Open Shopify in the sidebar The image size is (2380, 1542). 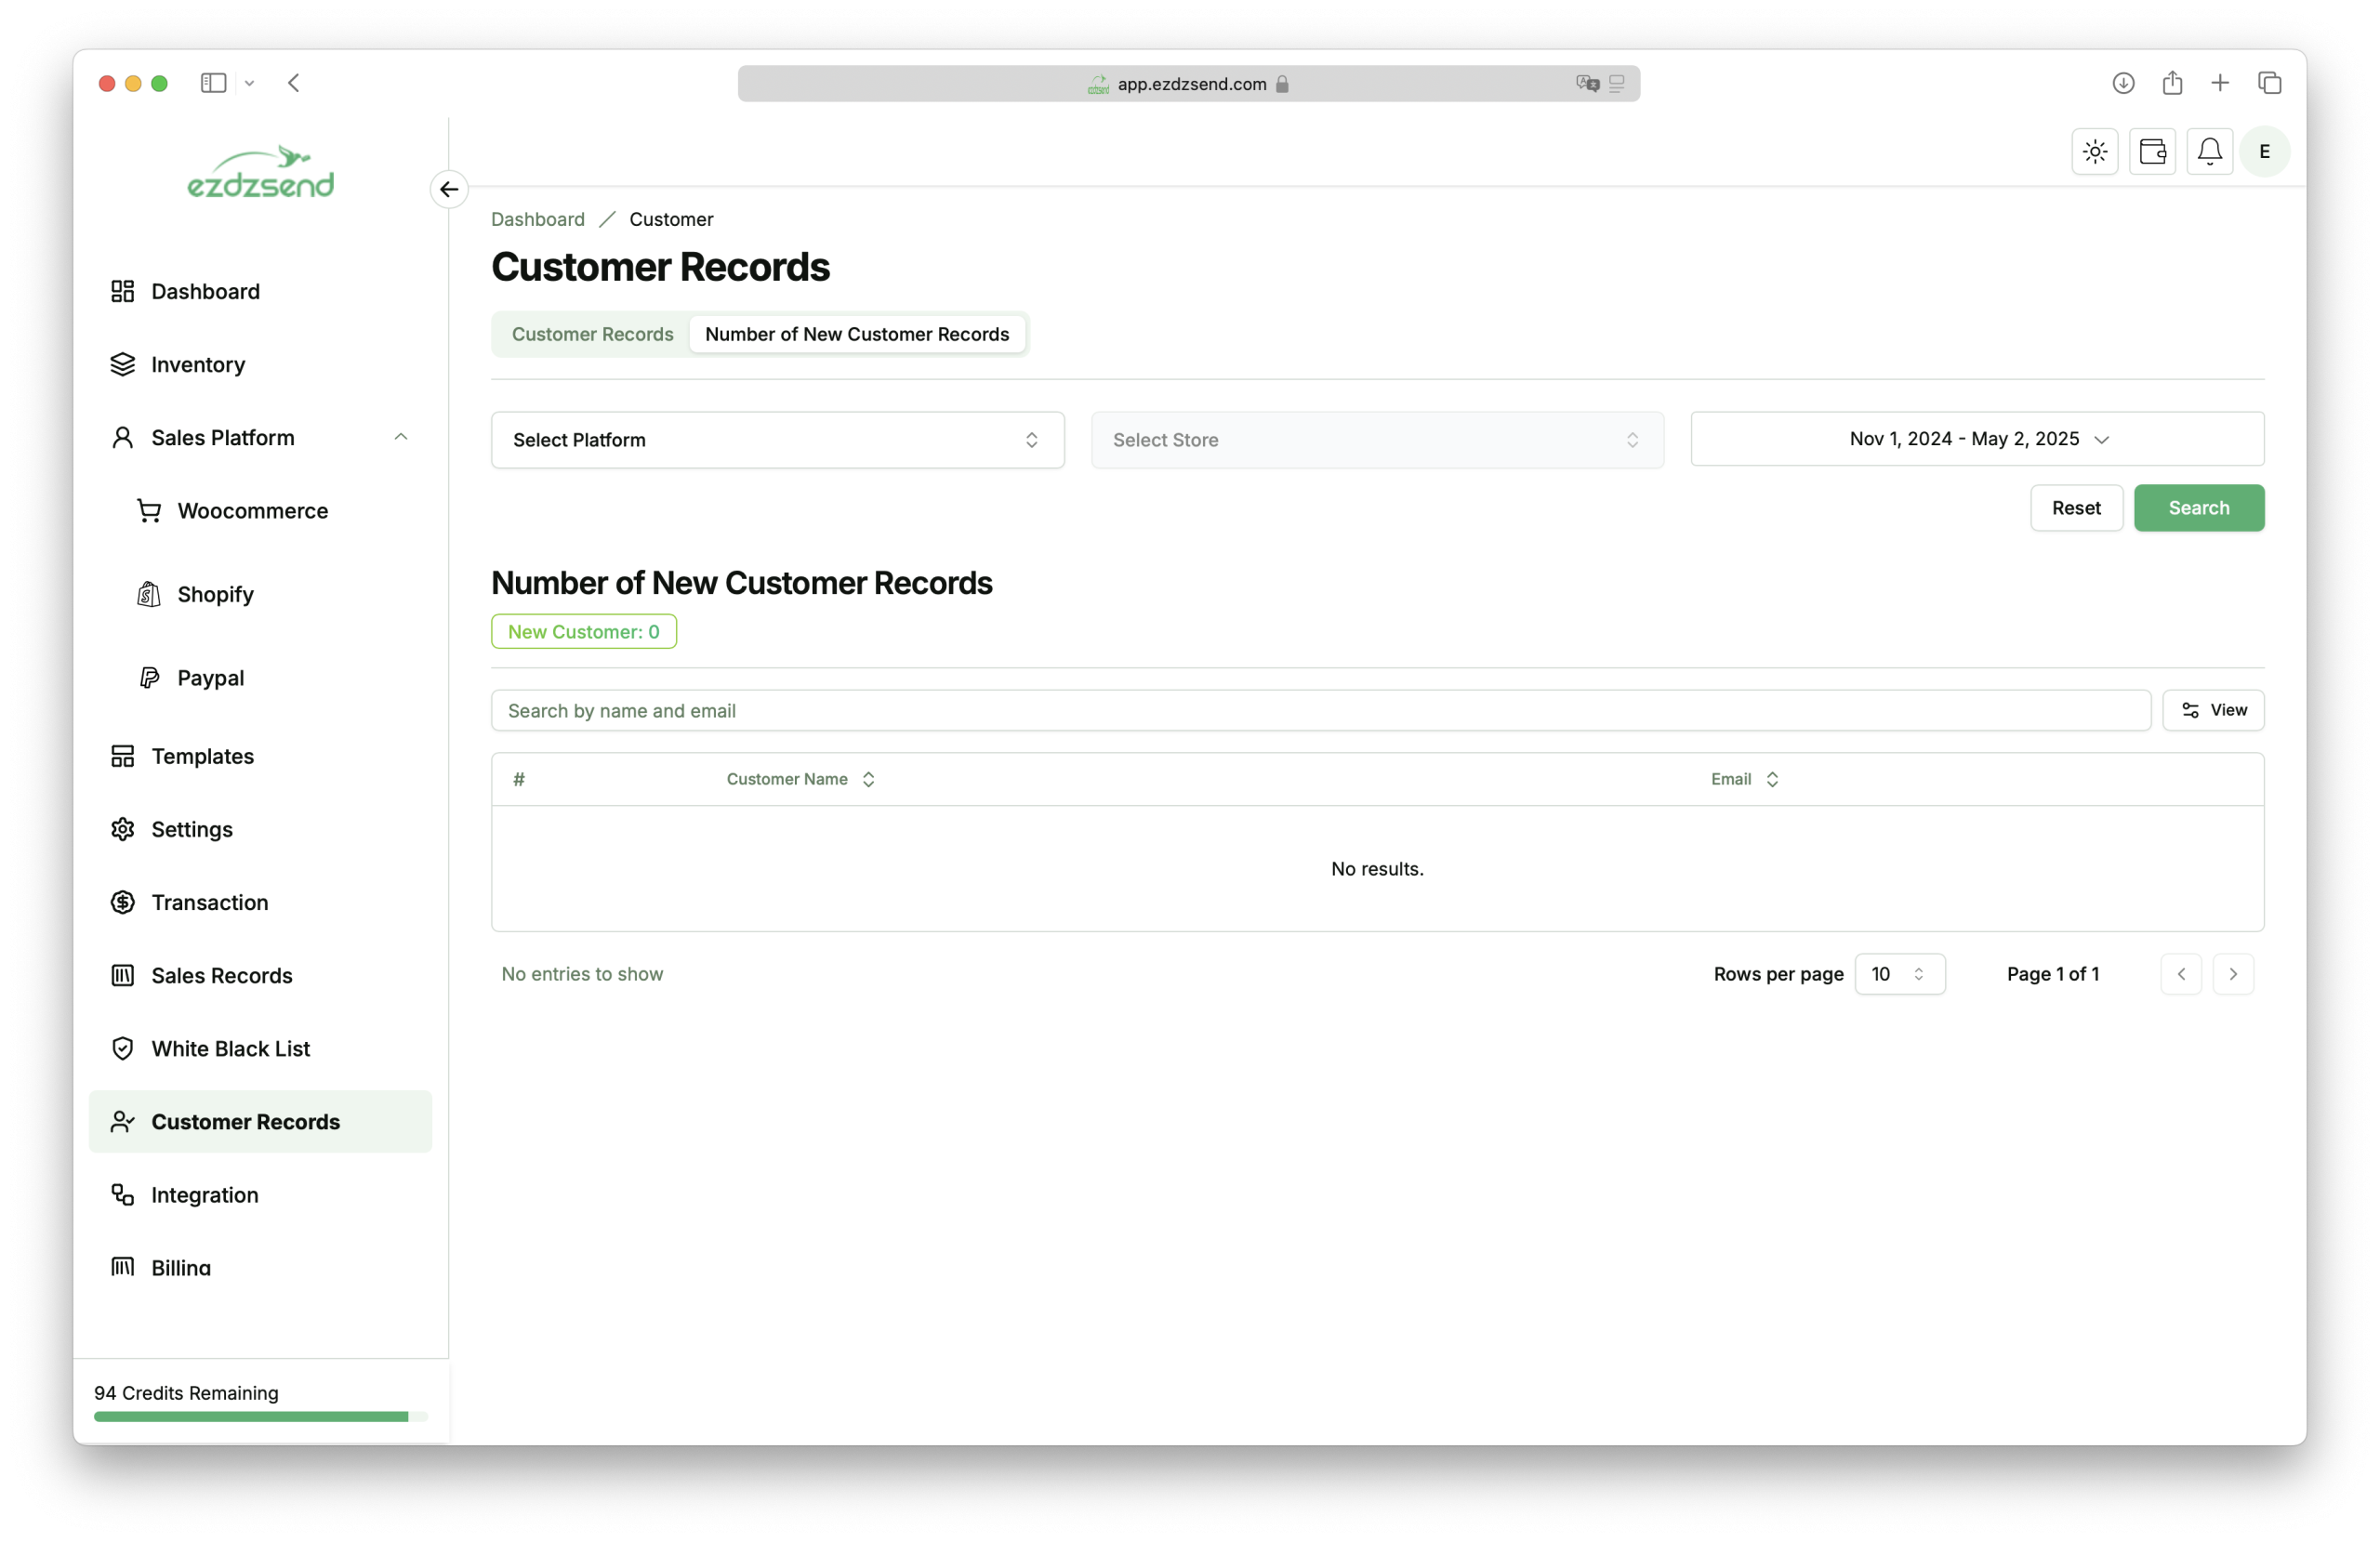coord(215,594)
